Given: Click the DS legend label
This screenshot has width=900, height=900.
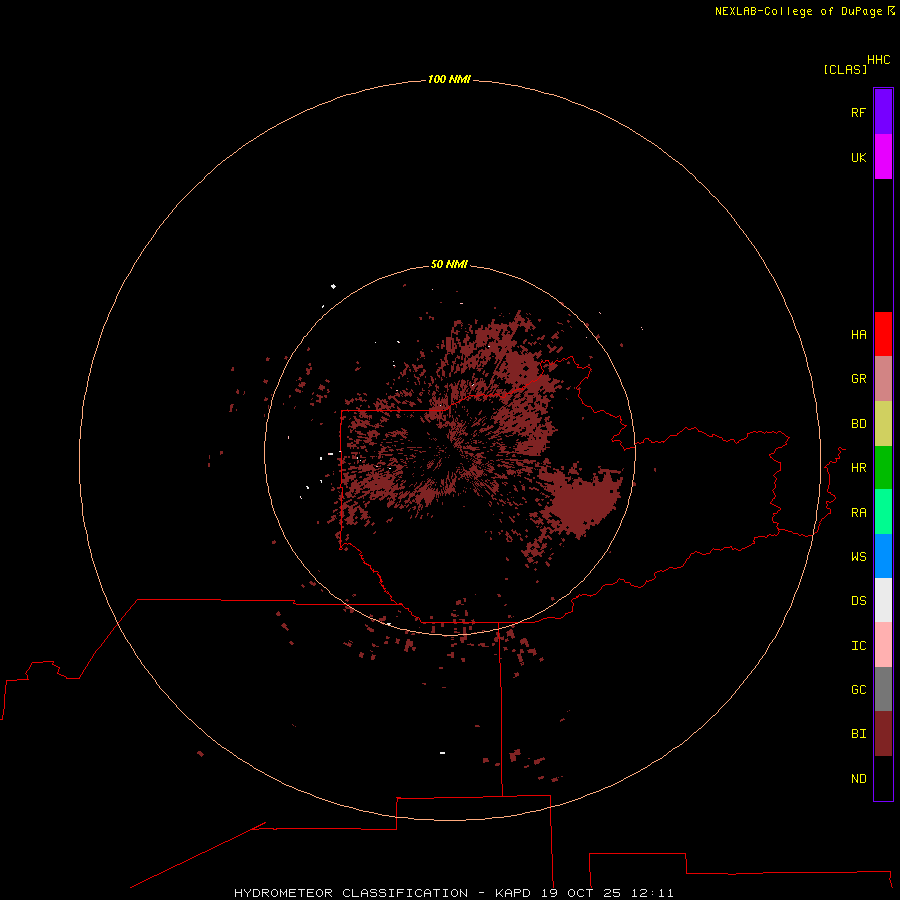Looking at the screenshot, I should click(x=858, y=601).
